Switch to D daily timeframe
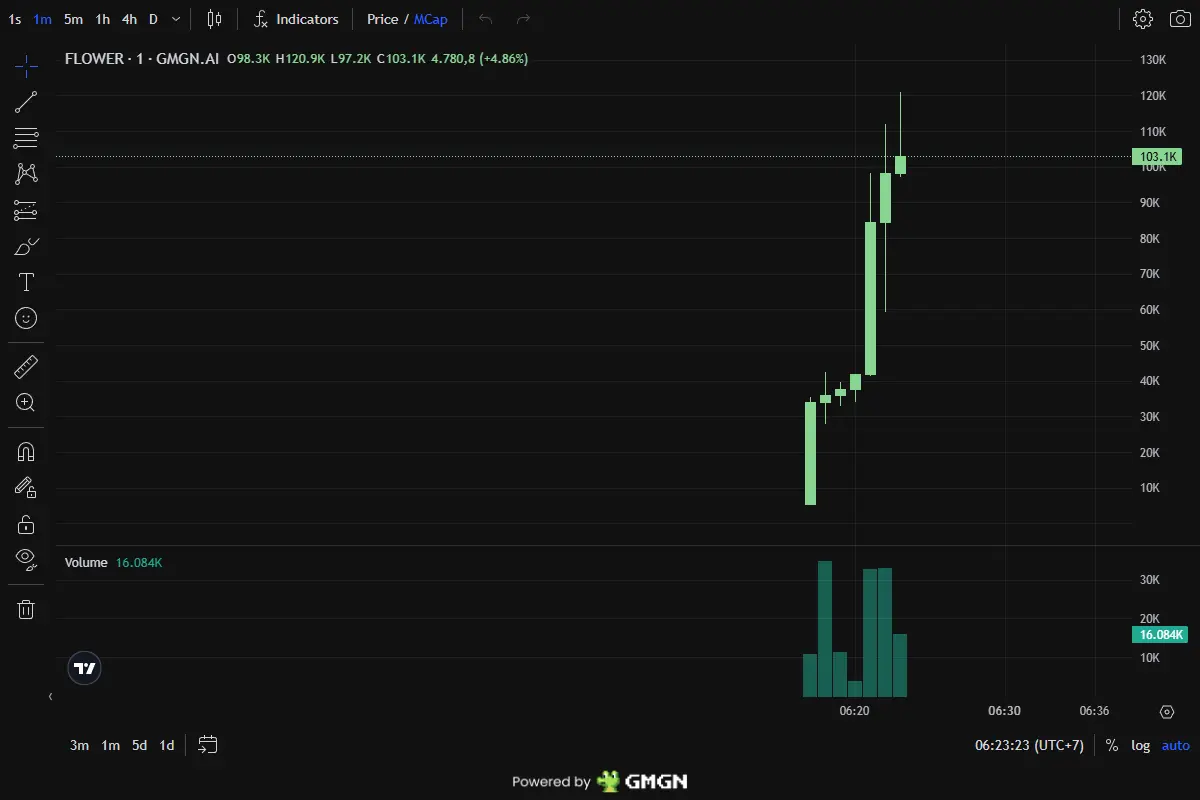The image size is (1200, 800). 153,19
